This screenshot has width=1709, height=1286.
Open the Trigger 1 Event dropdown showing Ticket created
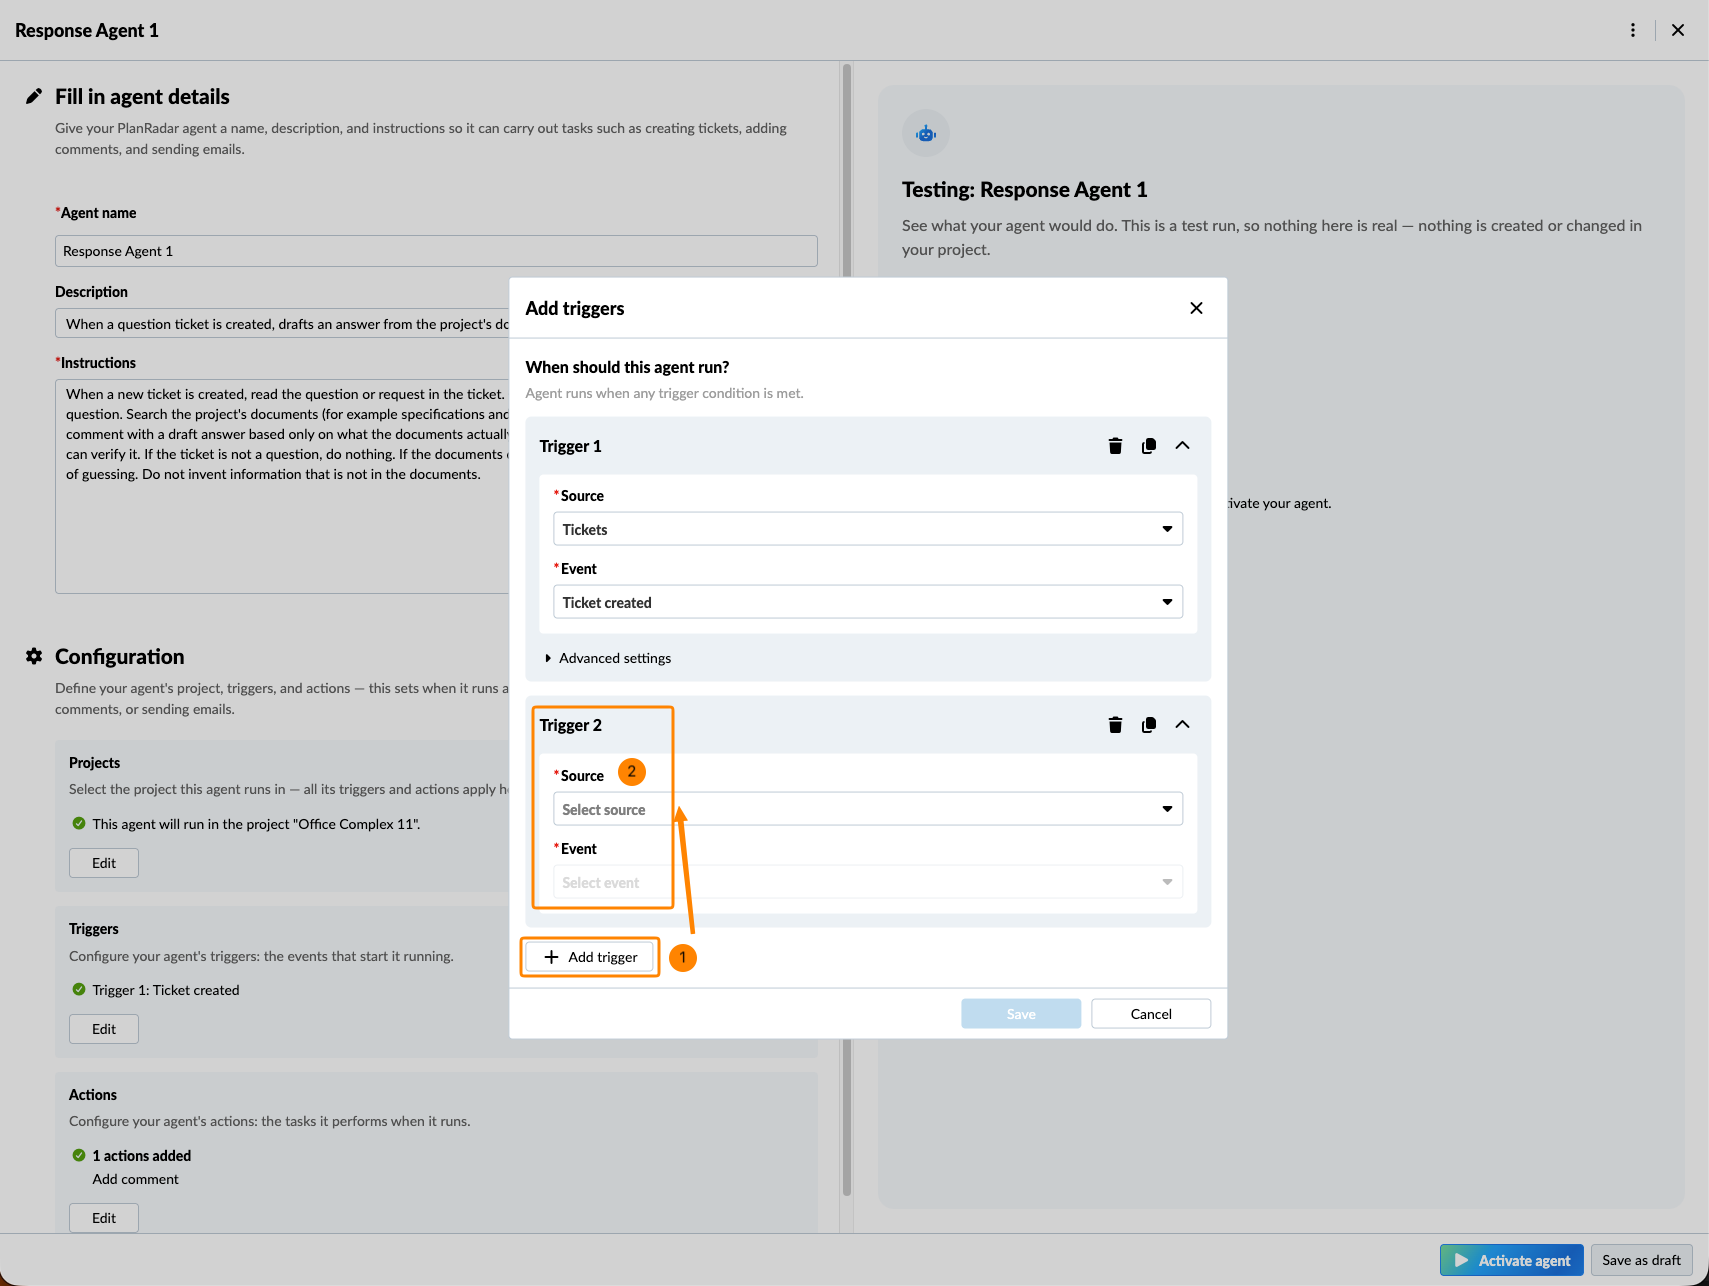(868, 602)
